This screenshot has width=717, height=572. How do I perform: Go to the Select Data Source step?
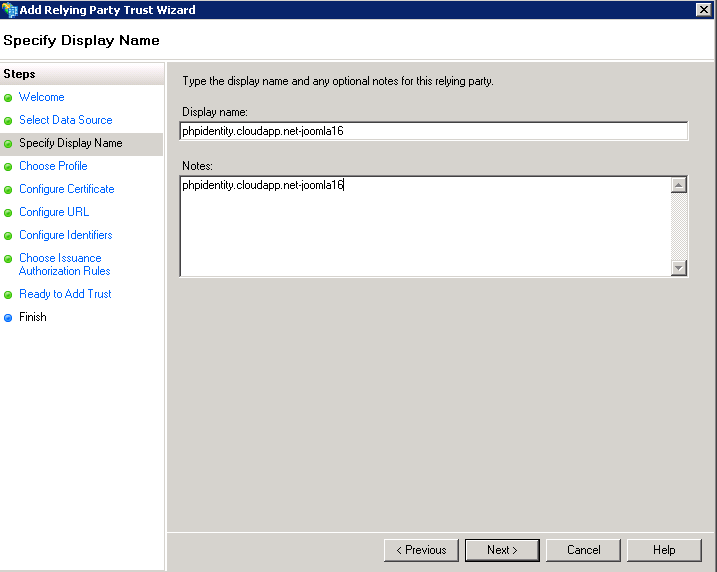(x=65, y=120)
